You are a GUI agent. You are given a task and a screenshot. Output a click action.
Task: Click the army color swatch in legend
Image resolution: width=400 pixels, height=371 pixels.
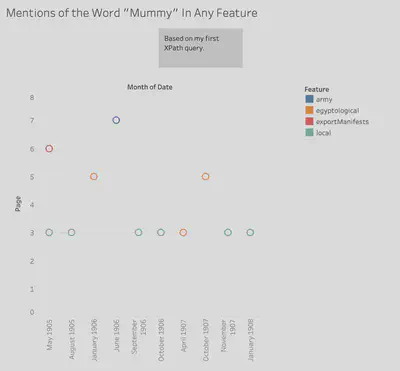[309, 99]
